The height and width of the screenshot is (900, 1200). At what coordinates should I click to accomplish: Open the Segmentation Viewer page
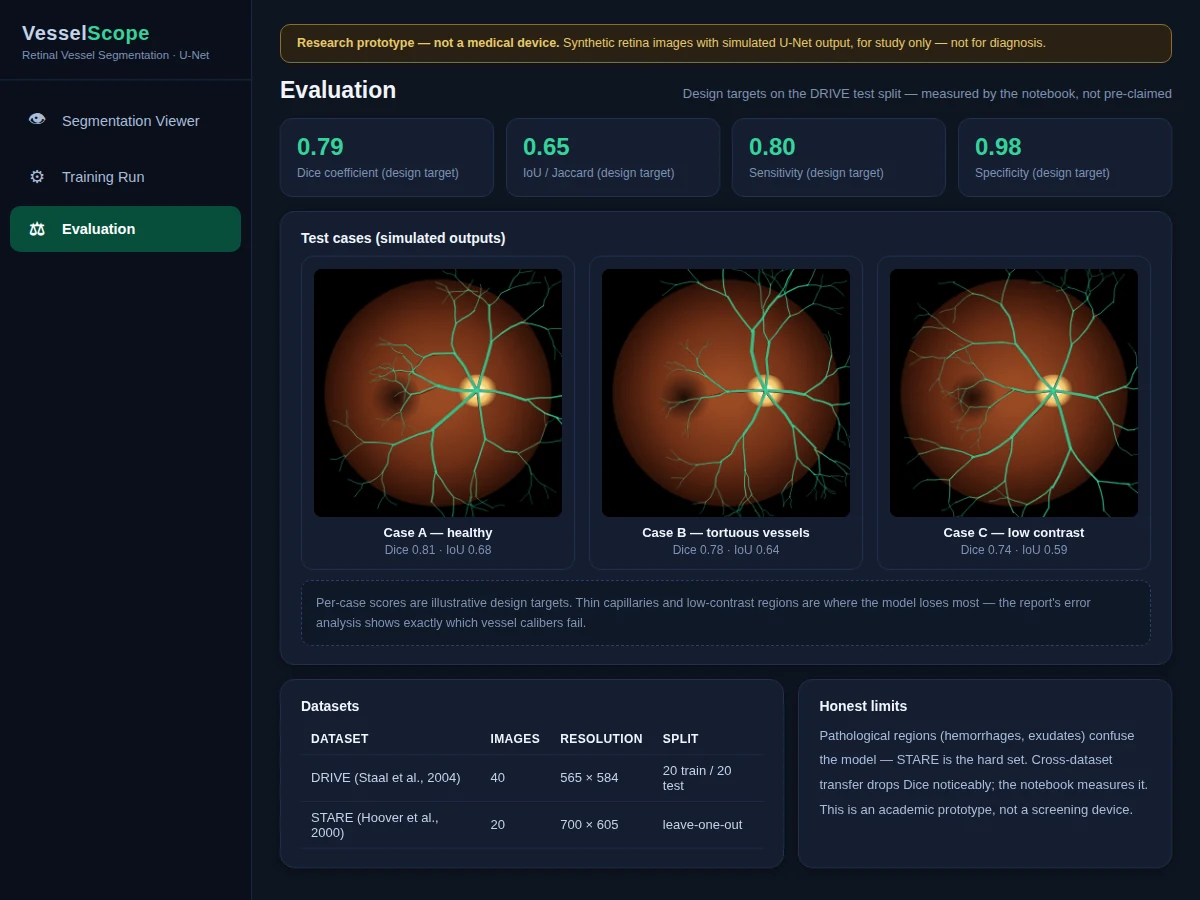[x=125, y=121]
